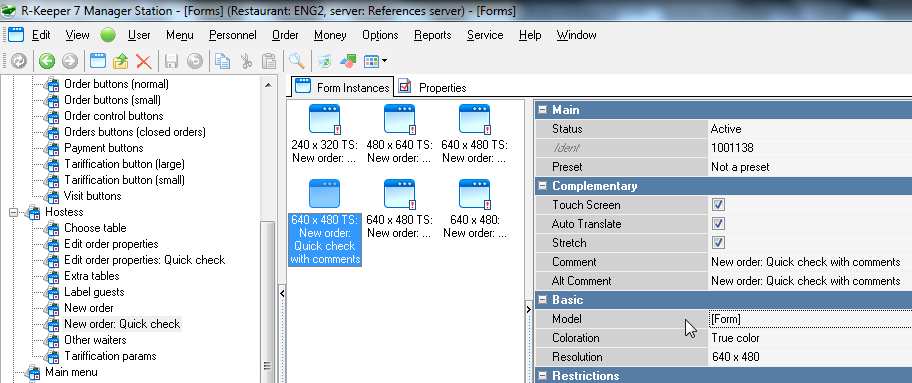Click the Forms window icon in menu bar
The height and width of the screenshot is (383, 912).
[x=16, y=34]
